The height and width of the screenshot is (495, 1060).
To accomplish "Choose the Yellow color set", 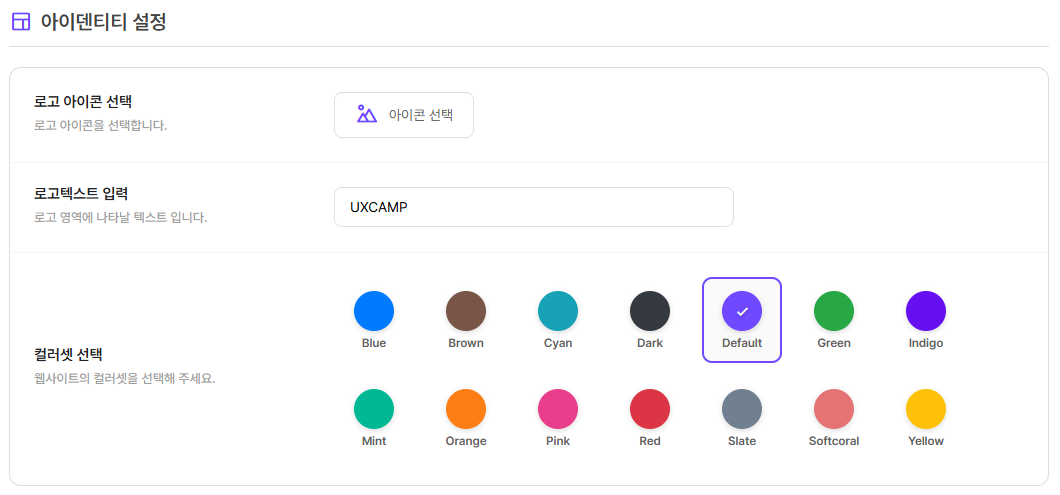I will point(926,409).
